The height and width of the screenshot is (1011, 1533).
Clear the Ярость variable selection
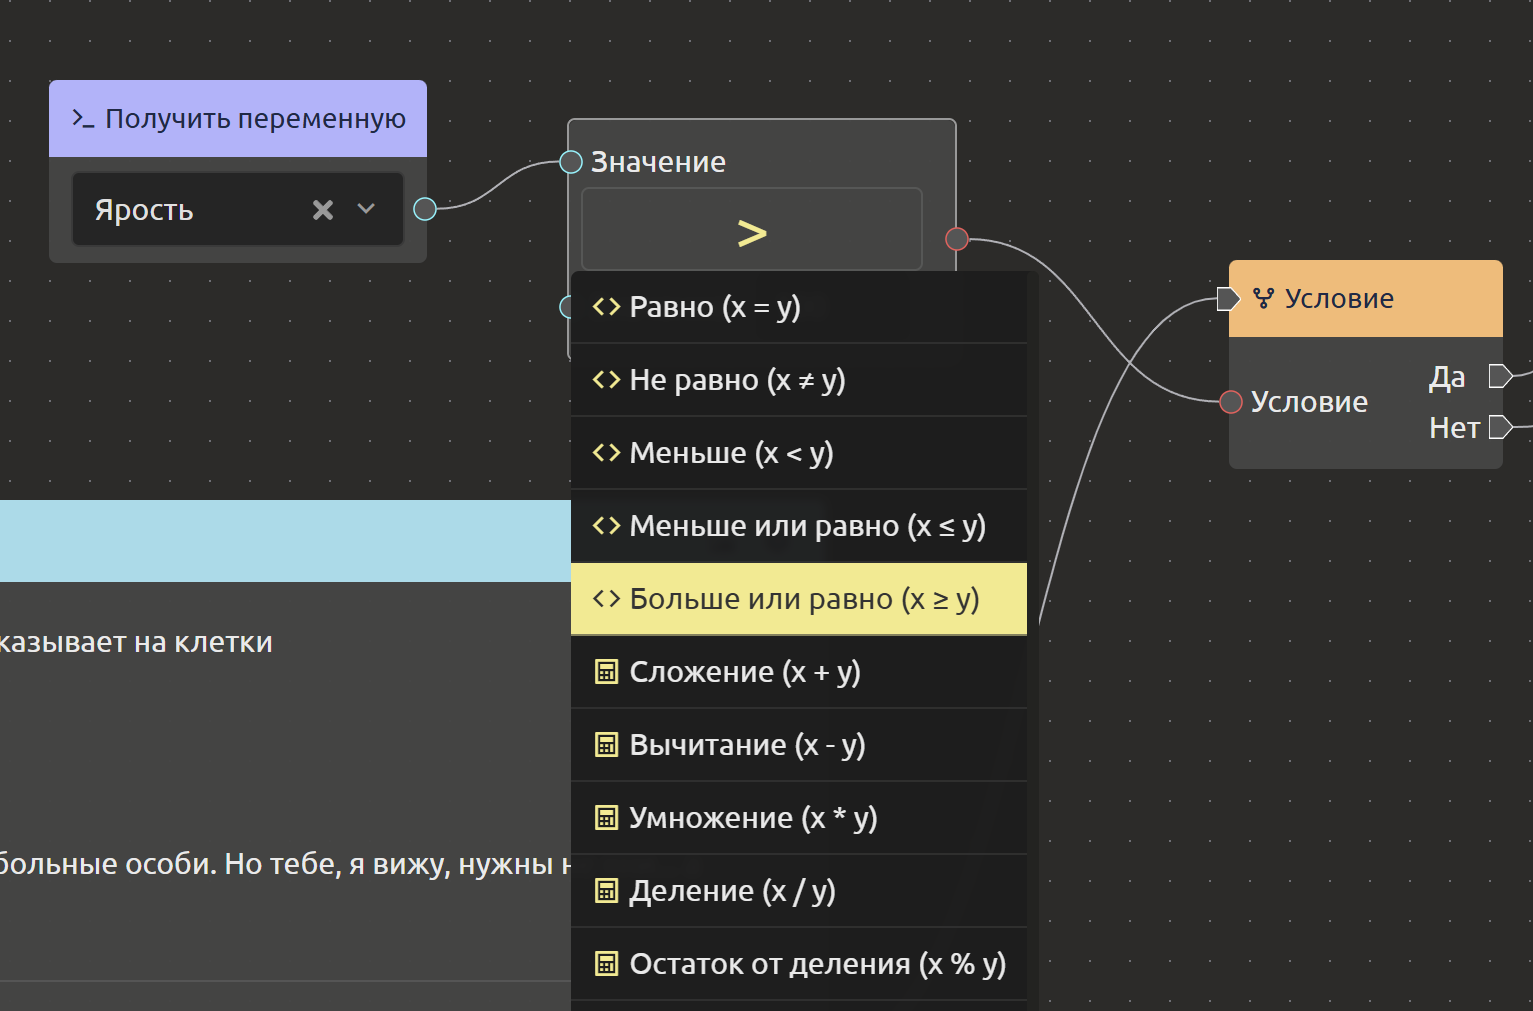click(x=322, y=210)
